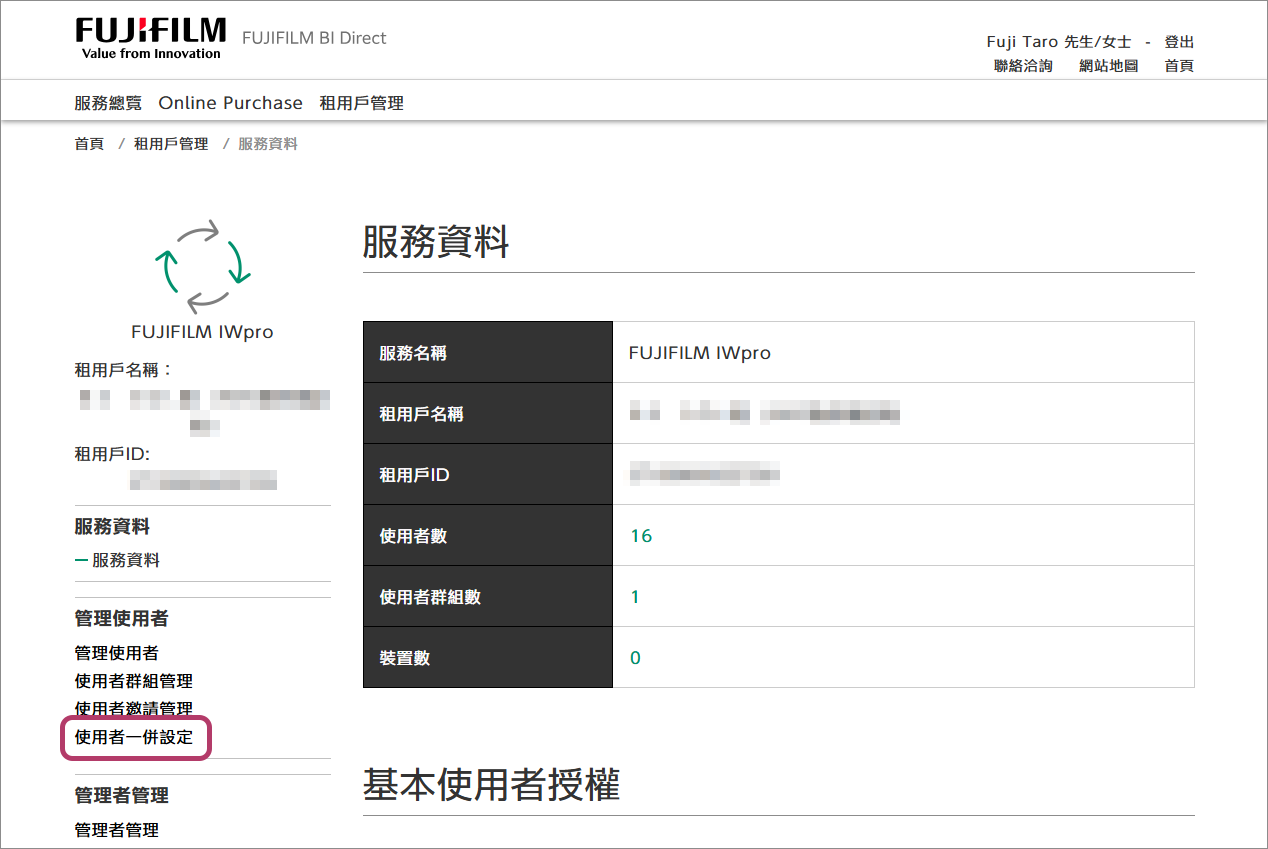The image size is (1268, 849).
Task: Click the FUJIFILM BI Direct title text
Action: (314, 38)
